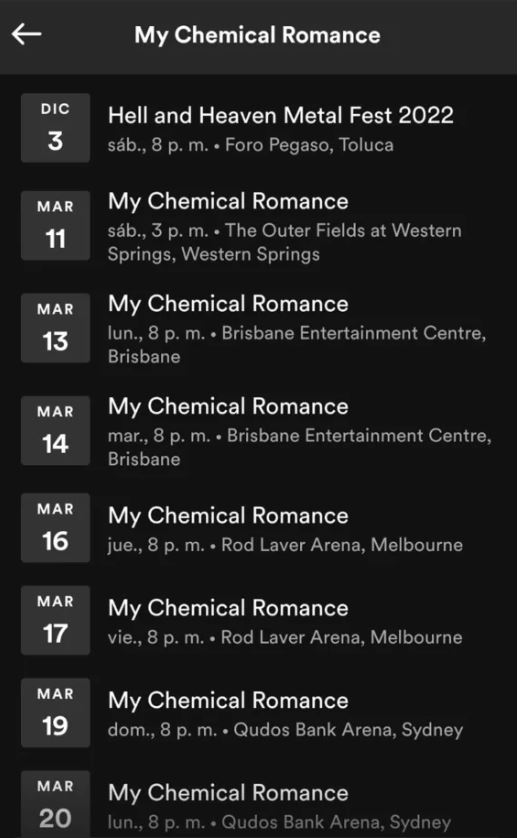The height and width of the screenshot is (838, 518).
Task: Open Monday Qudos Bank Arena Sydney concert
Action: click(259, 804)
